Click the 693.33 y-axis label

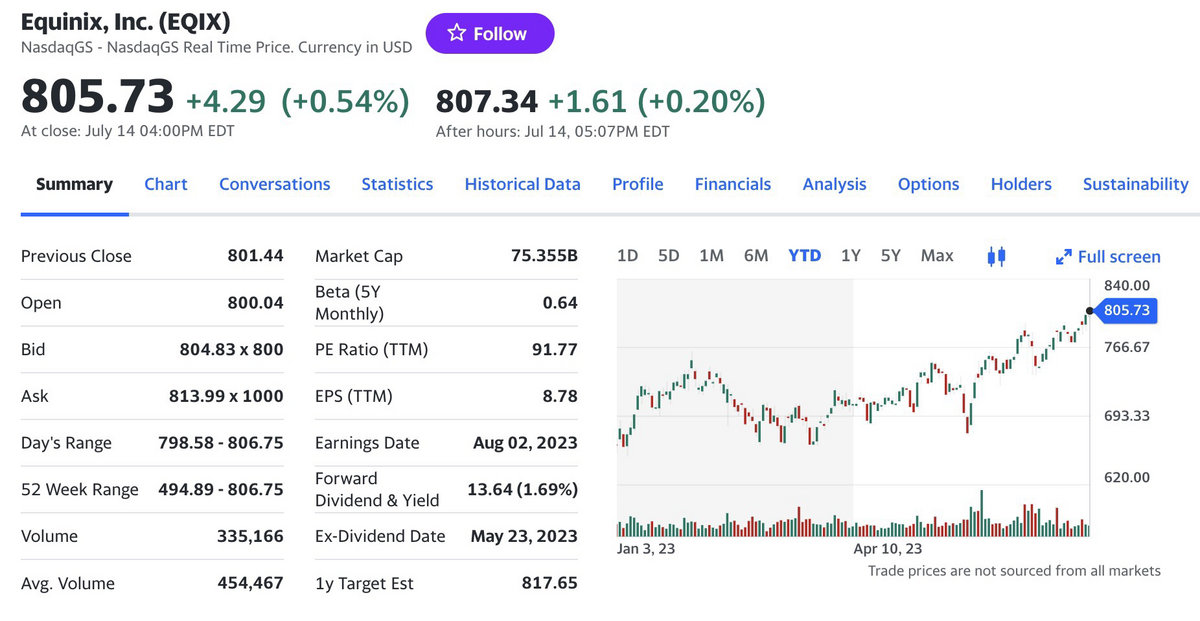(1126, 416)
